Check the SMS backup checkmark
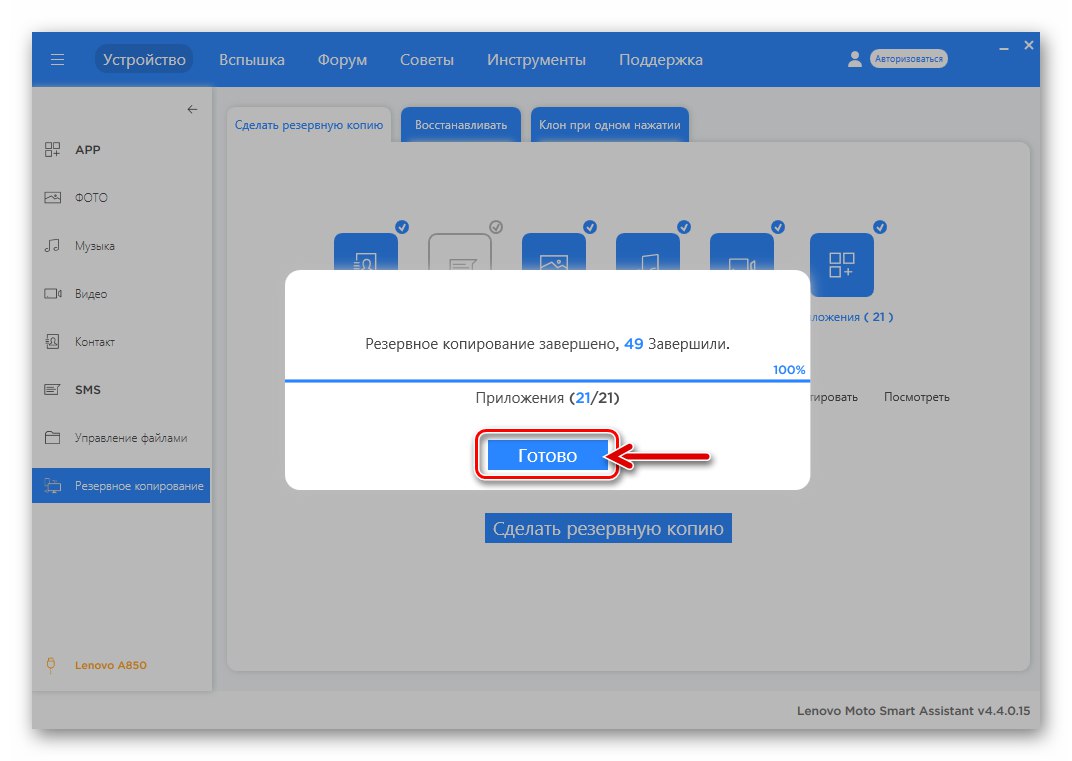This screenshot has width=1072, height=761. tap(496, 227)
